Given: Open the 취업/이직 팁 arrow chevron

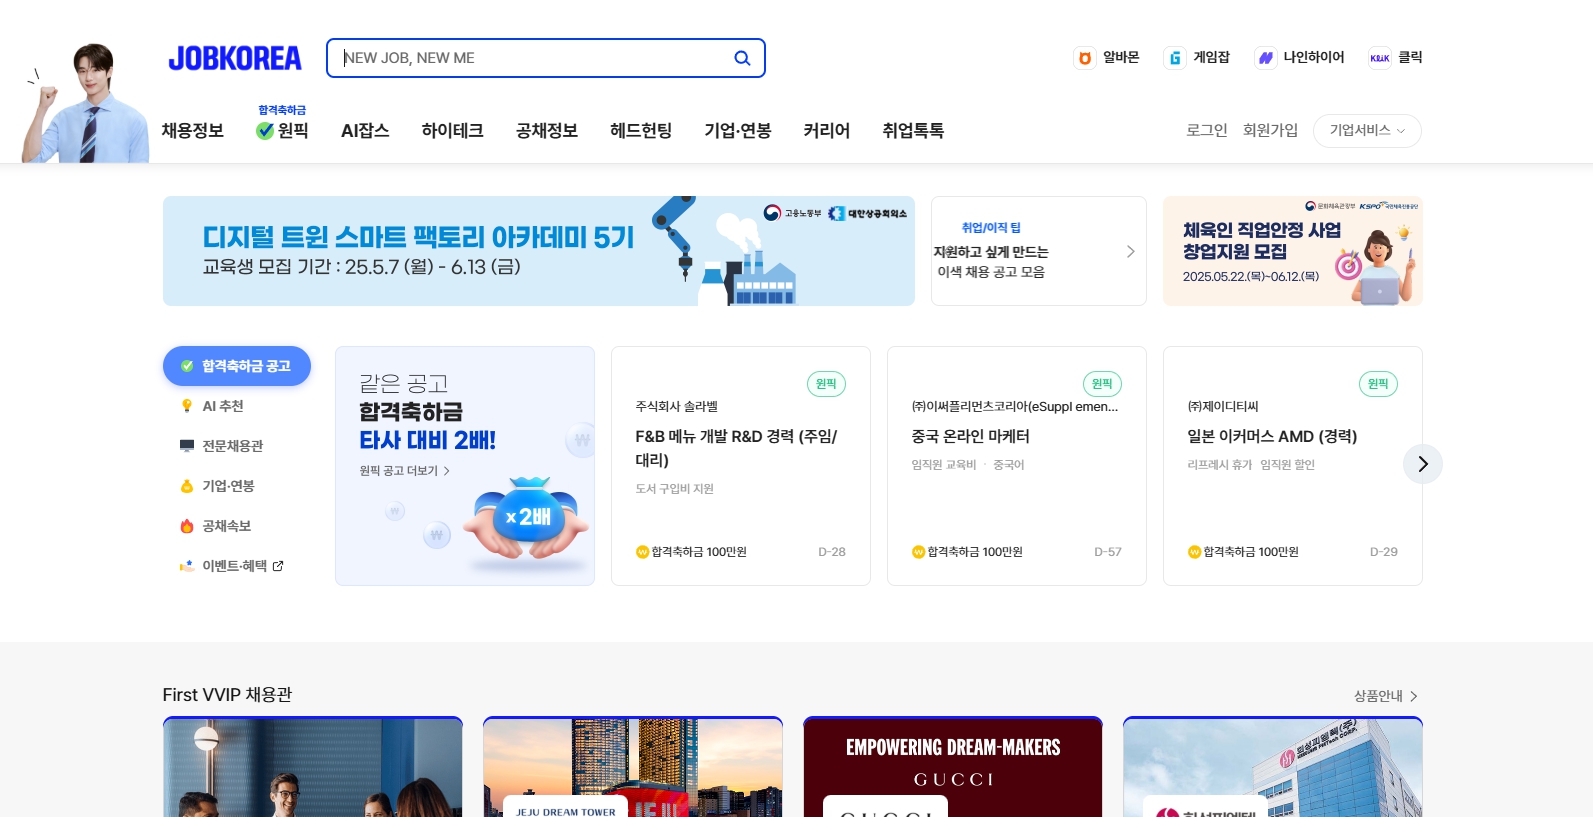Looking at the screenshot, I should [x=1131, y=252].
